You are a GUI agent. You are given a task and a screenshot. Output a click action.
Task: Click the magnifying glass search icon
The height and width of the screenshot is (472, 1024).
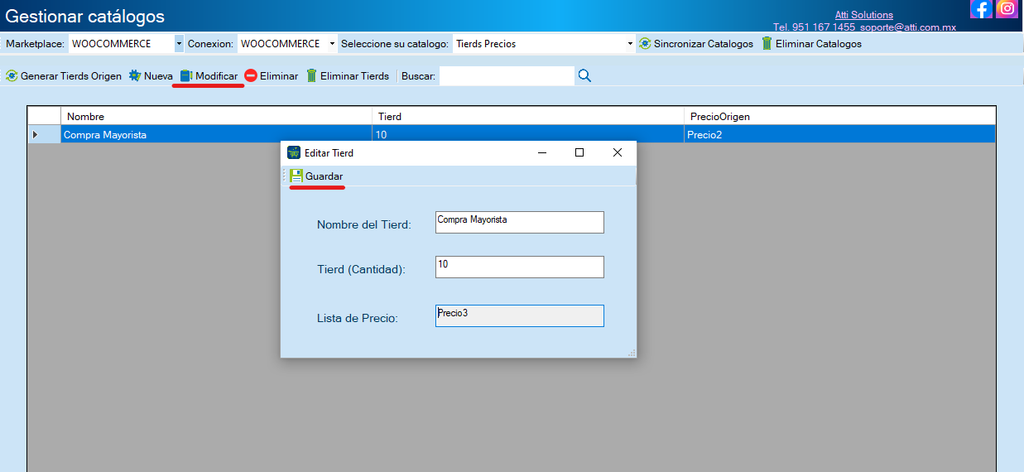pyautogui.click(x=584, y=76)
